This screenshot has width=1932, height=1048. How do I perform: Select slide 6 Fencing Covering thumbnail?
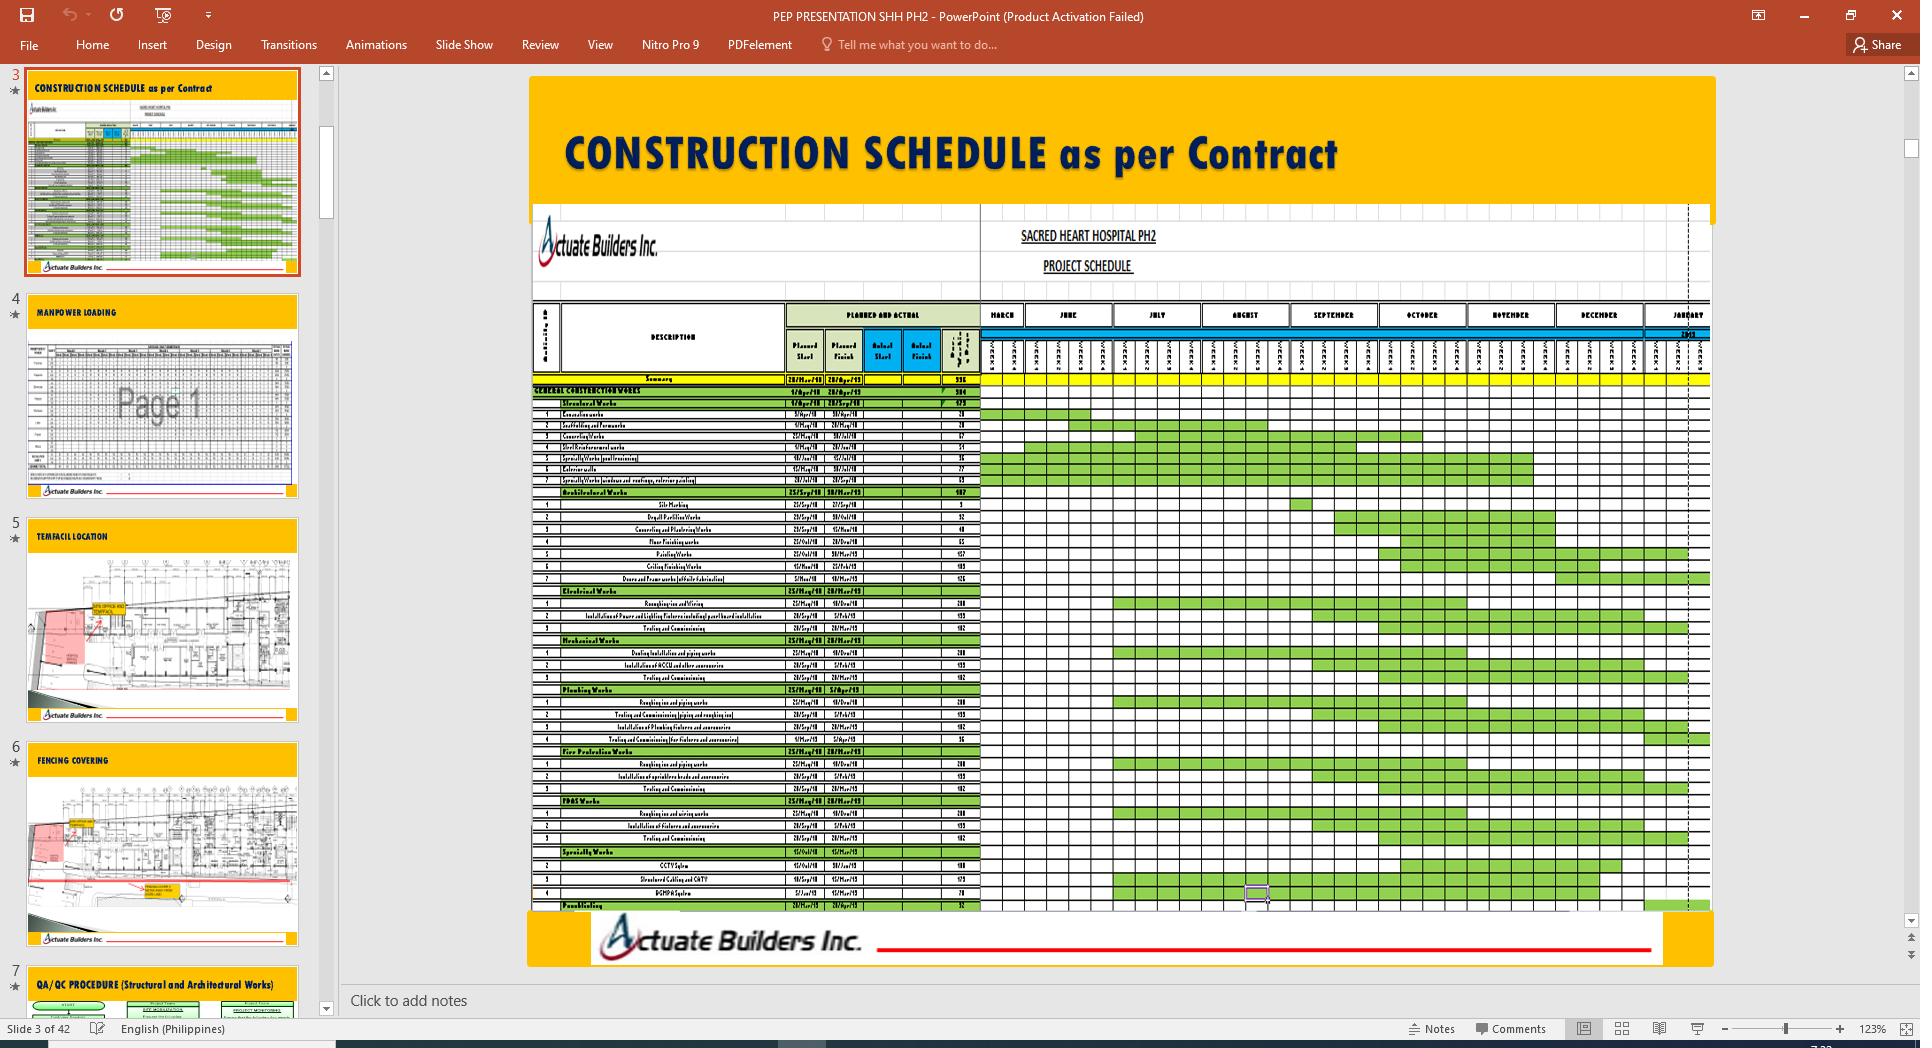162,844
